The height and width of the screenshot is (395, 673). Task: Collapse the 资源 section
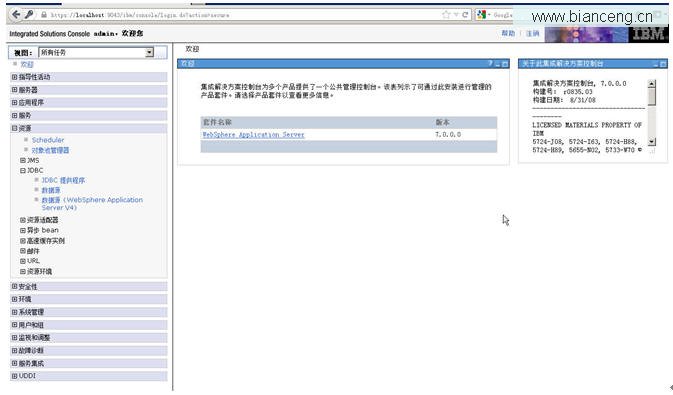pyautogui.click(x=15, y=128)
